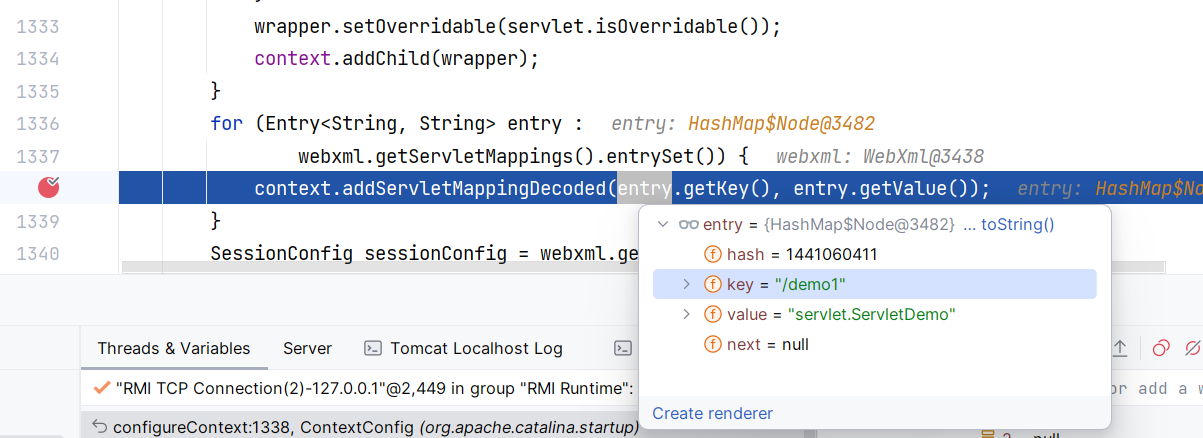This screenshot has height=438, width=1203.
Task: Click the field icon next to next
Action: click(x=713, y=345)
